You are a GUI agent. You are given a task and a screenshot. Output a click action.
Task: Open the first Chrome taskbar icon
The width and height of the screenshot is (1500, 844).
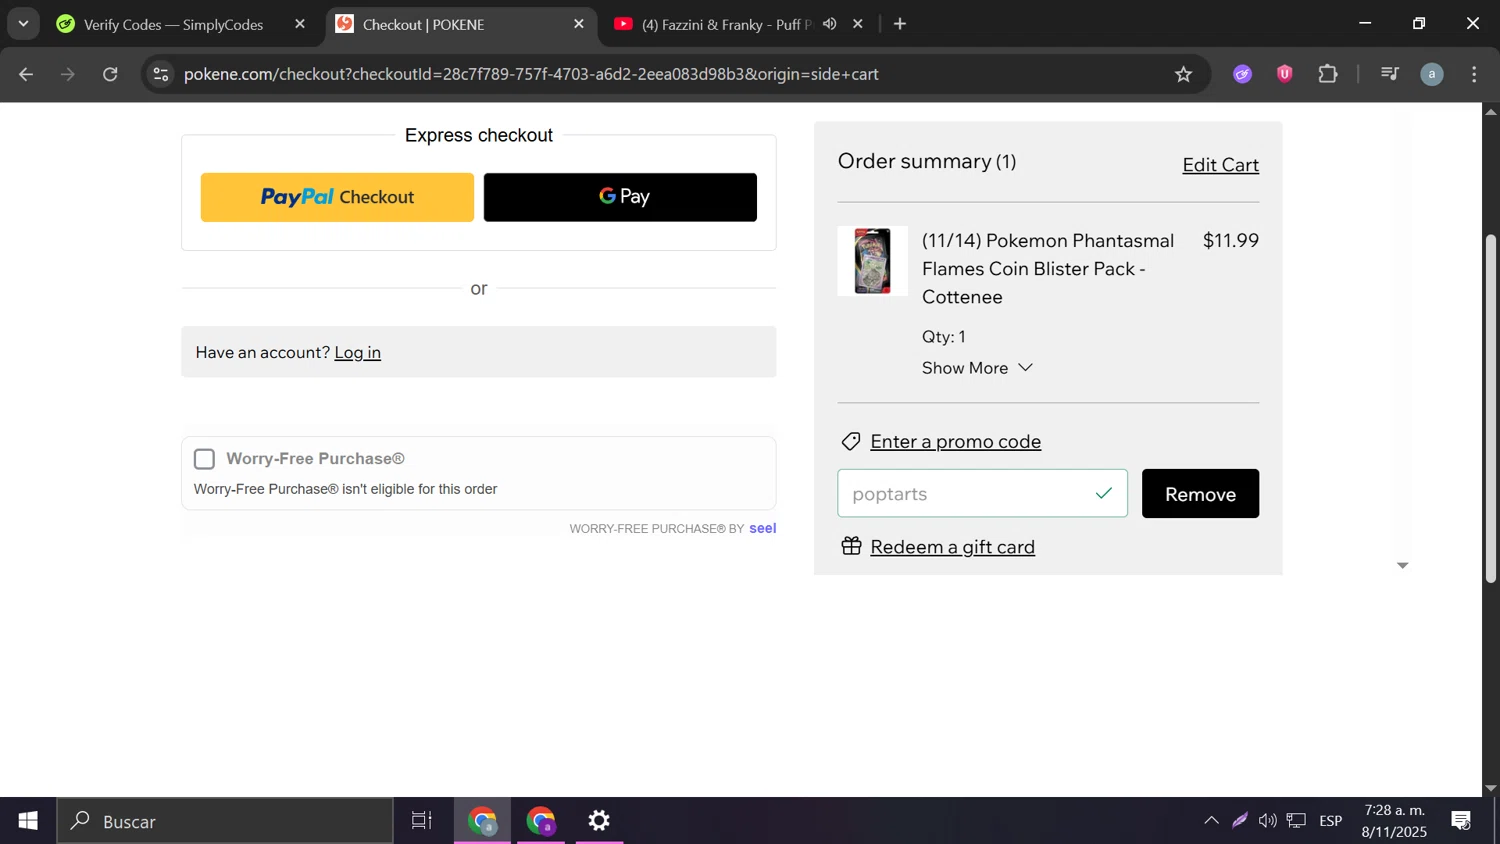pos(483,821)
